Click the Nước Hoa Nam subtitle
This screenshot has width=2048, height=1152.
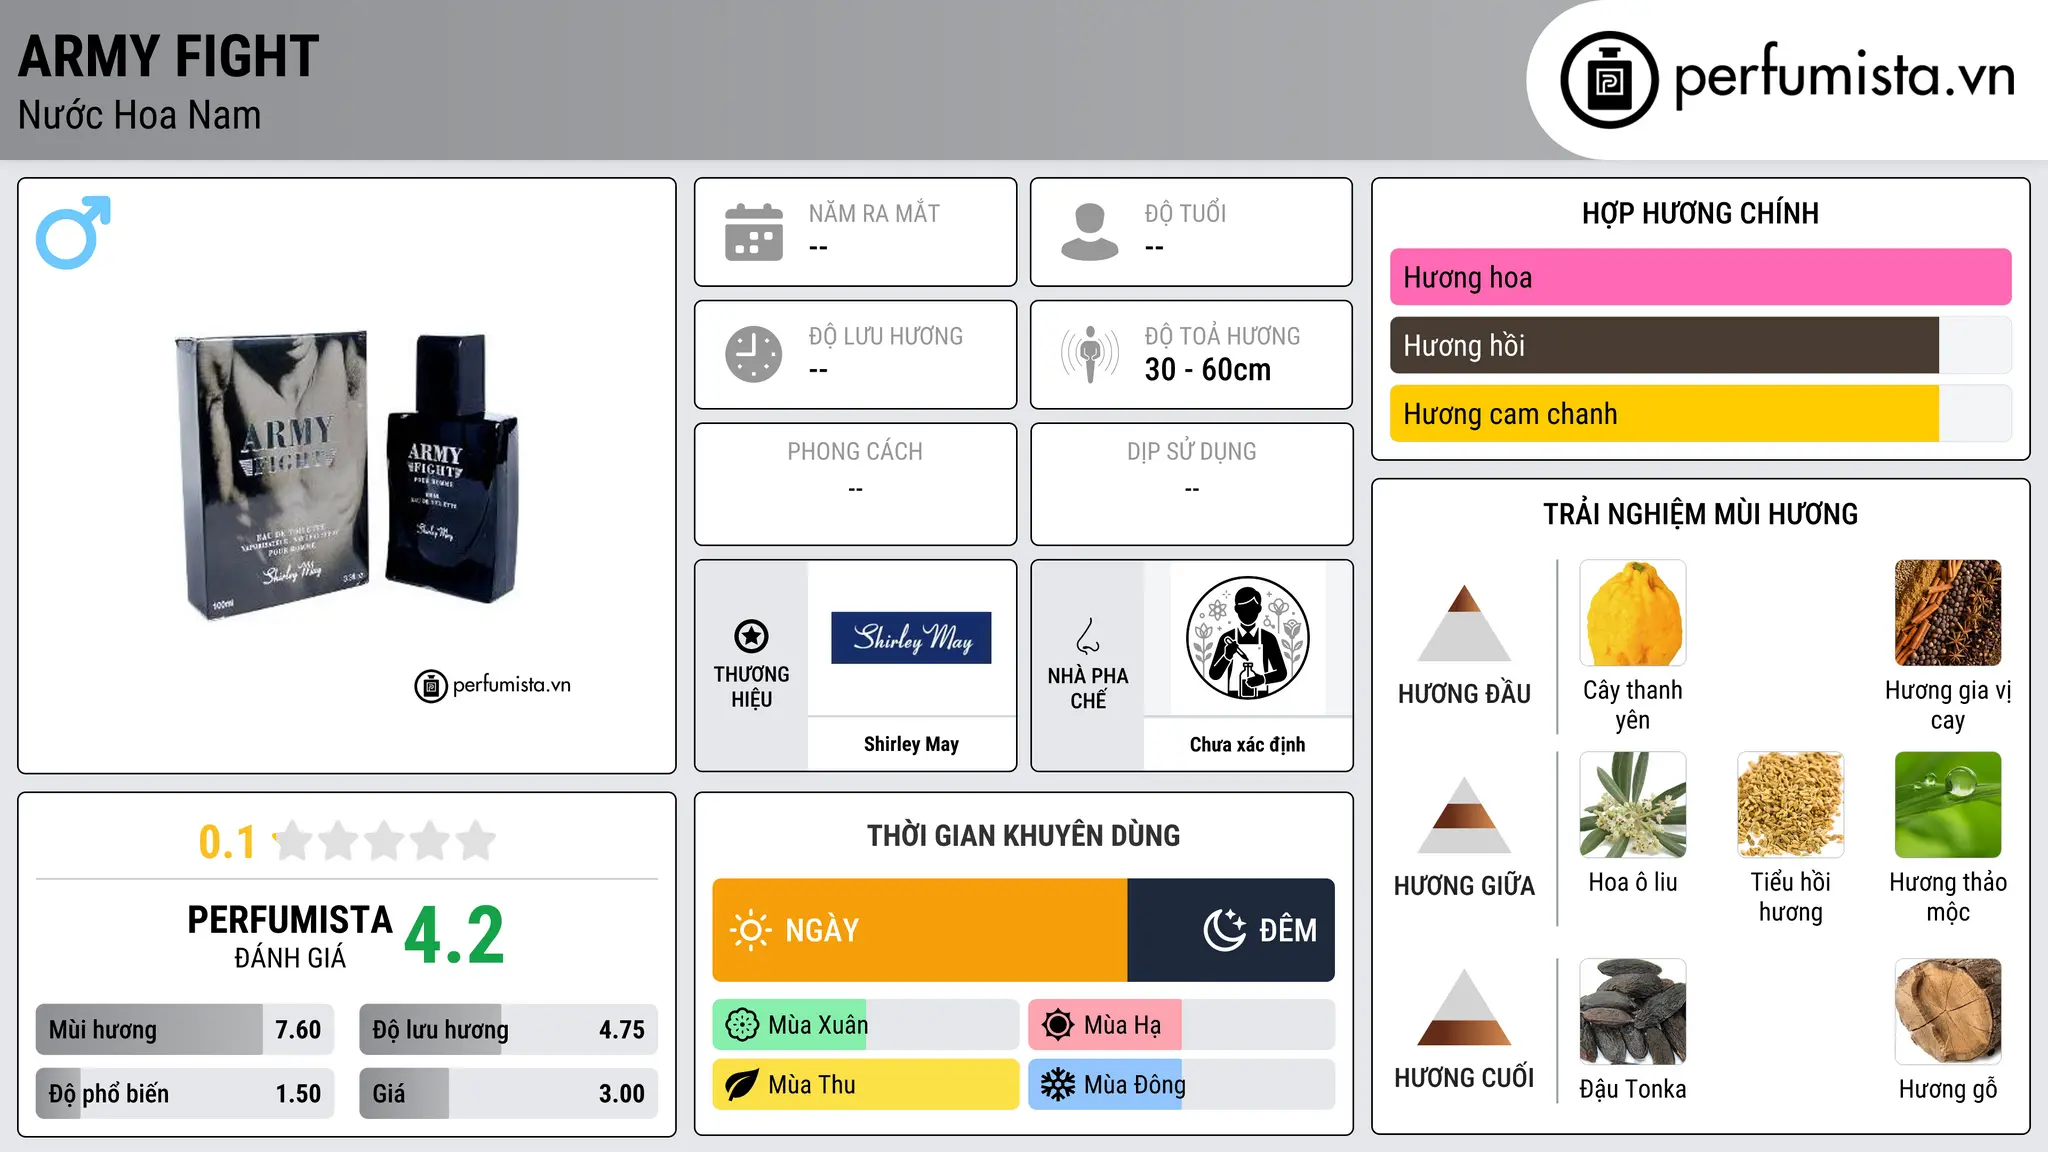(140, 116)
